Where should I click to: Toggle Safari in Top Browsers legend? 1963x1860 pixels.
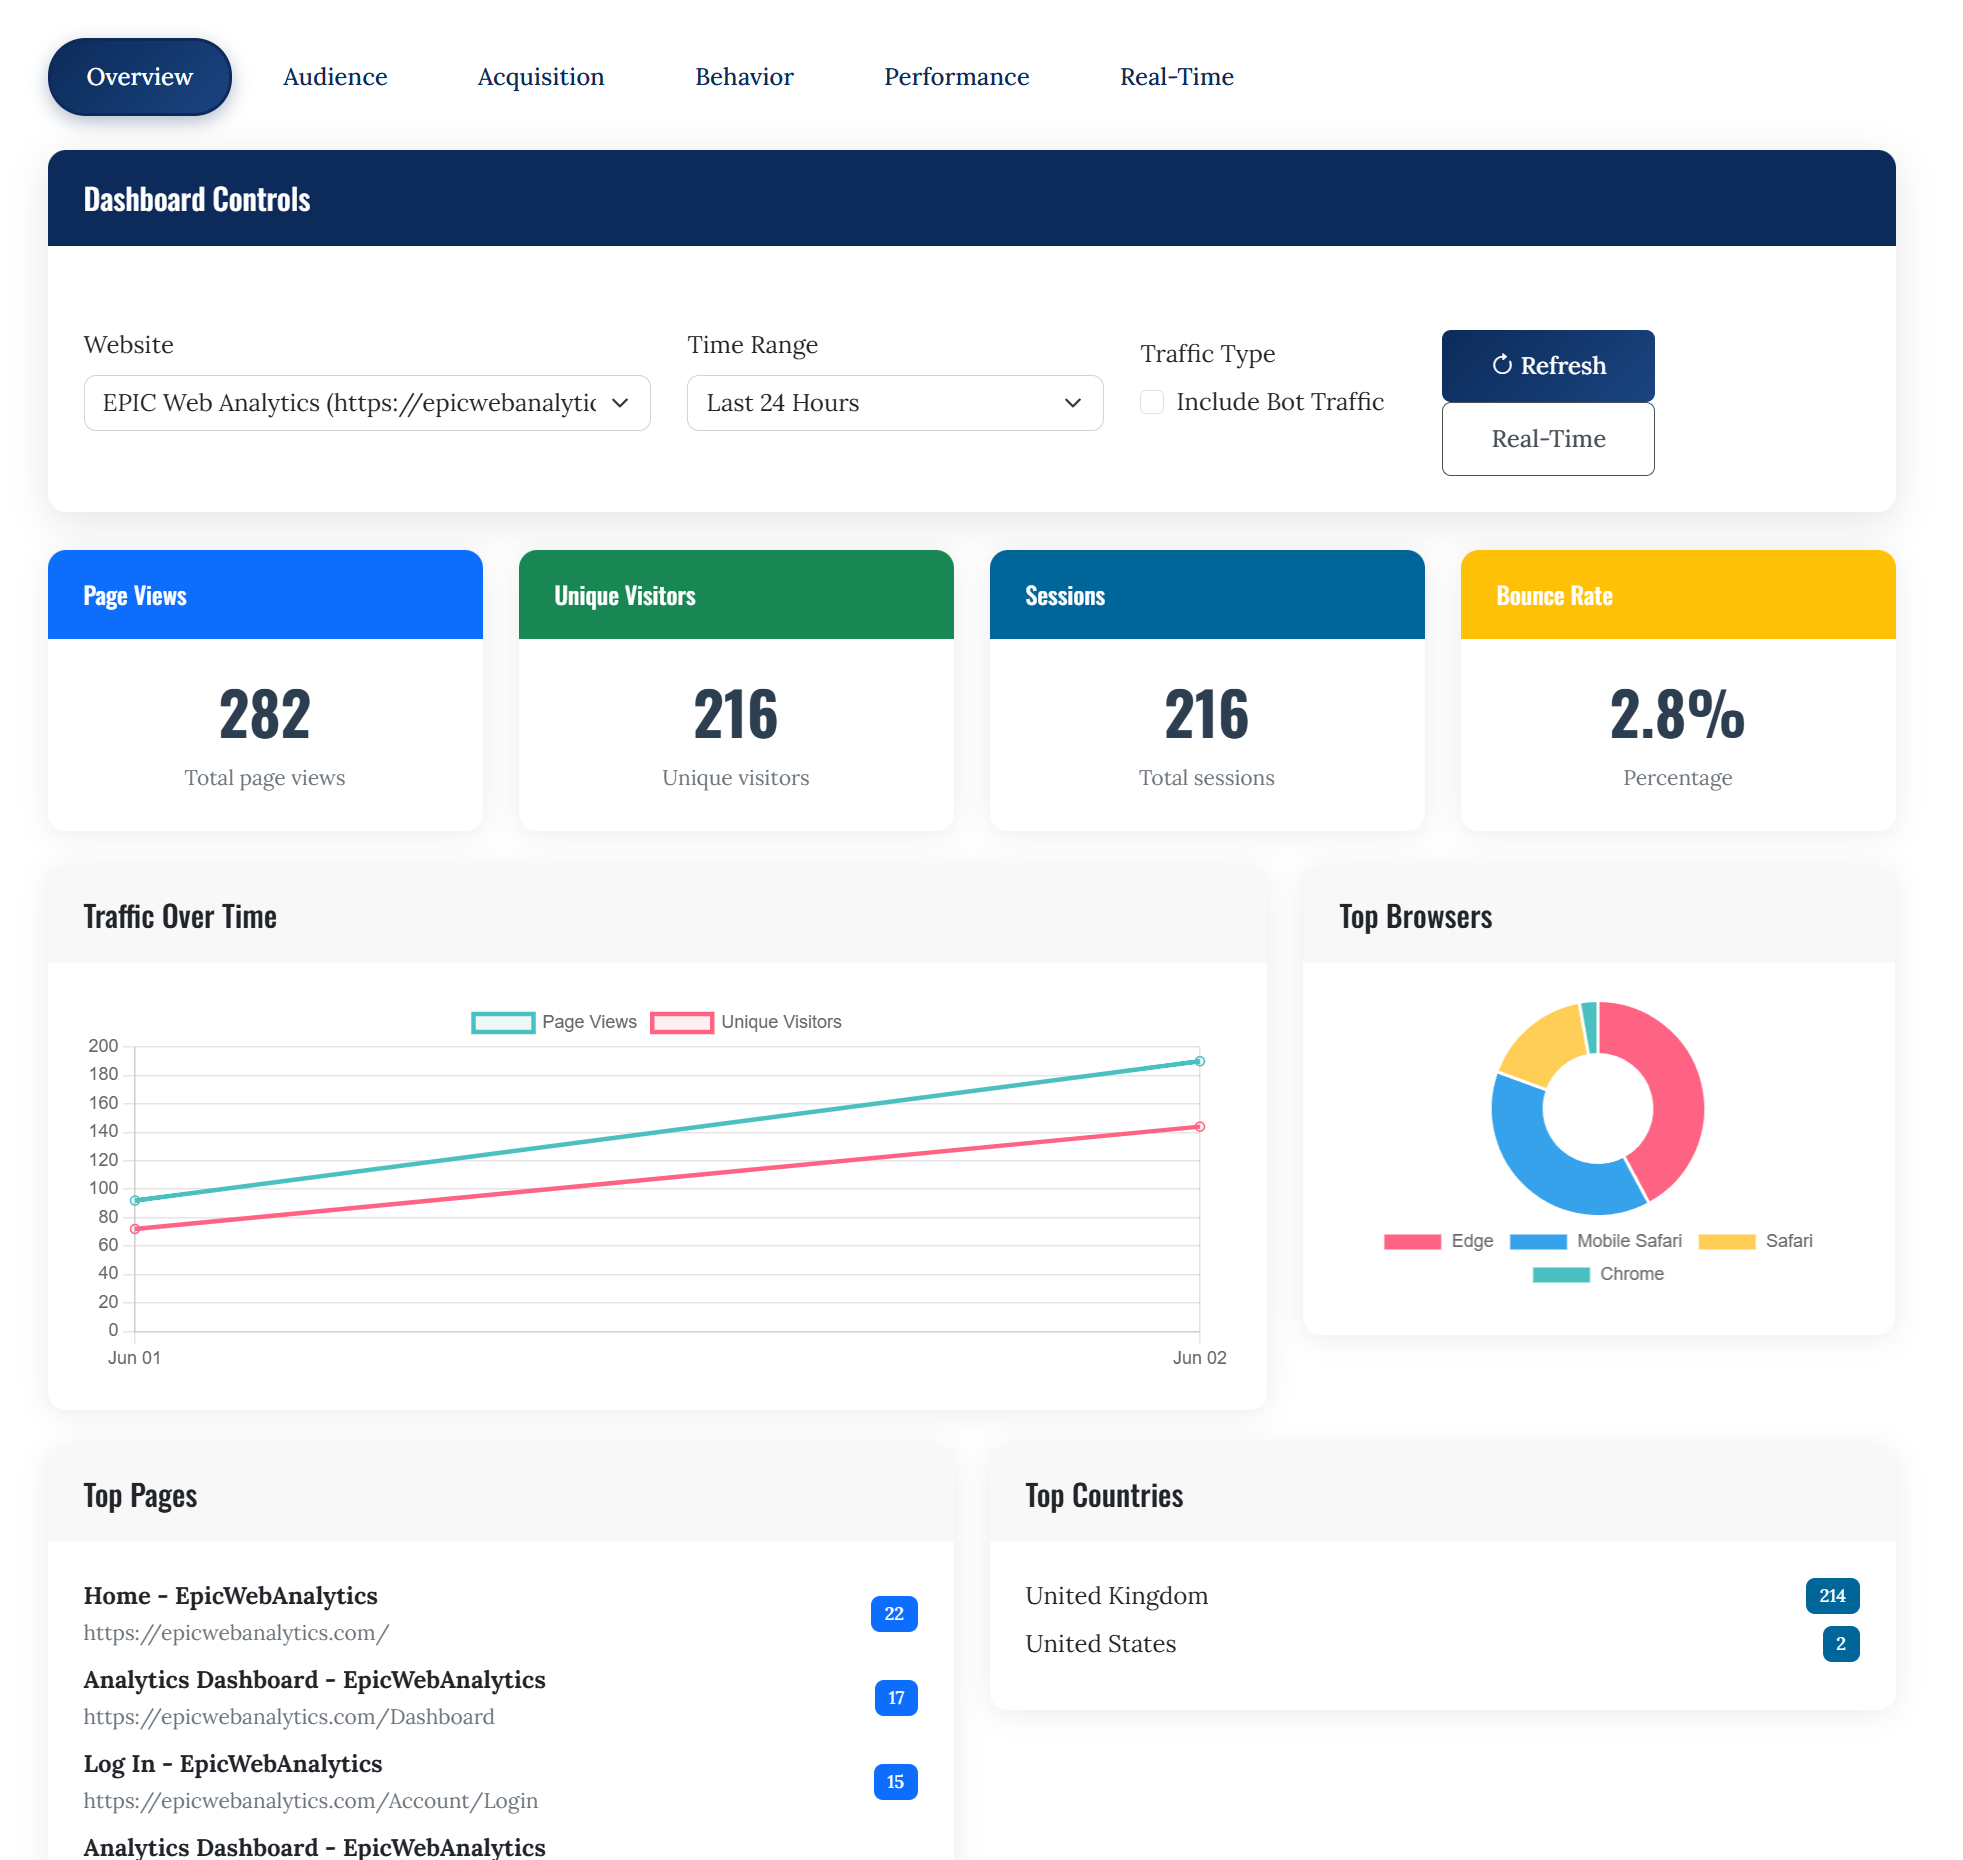pos(1760,1241)
